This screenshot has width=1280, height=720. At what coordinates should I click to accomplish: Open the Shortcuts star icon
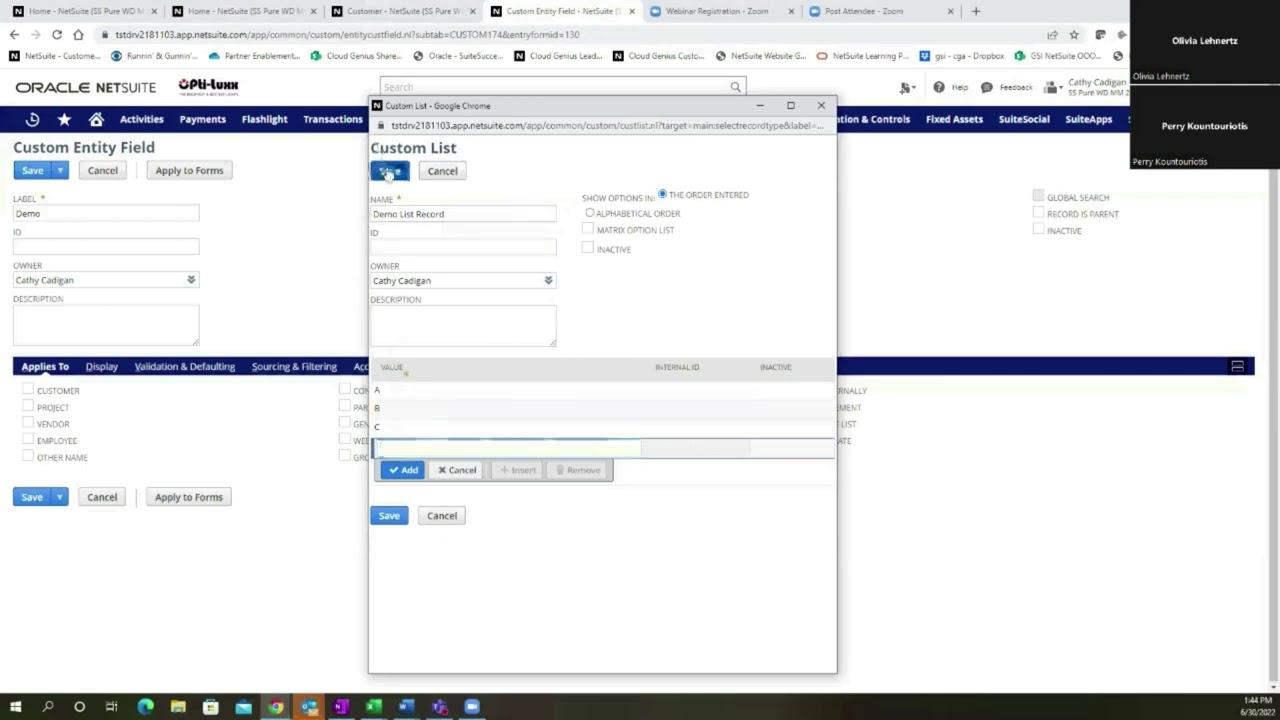[x=64, y=119]
